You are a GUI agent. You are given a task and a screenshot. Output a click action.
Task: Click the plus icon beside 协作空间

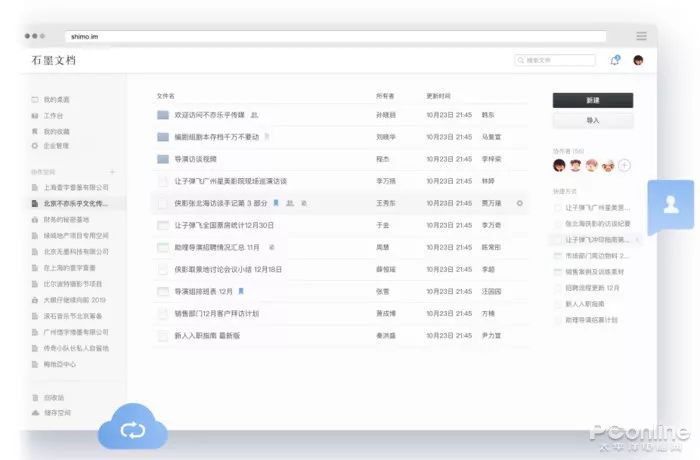click(112, 171)
